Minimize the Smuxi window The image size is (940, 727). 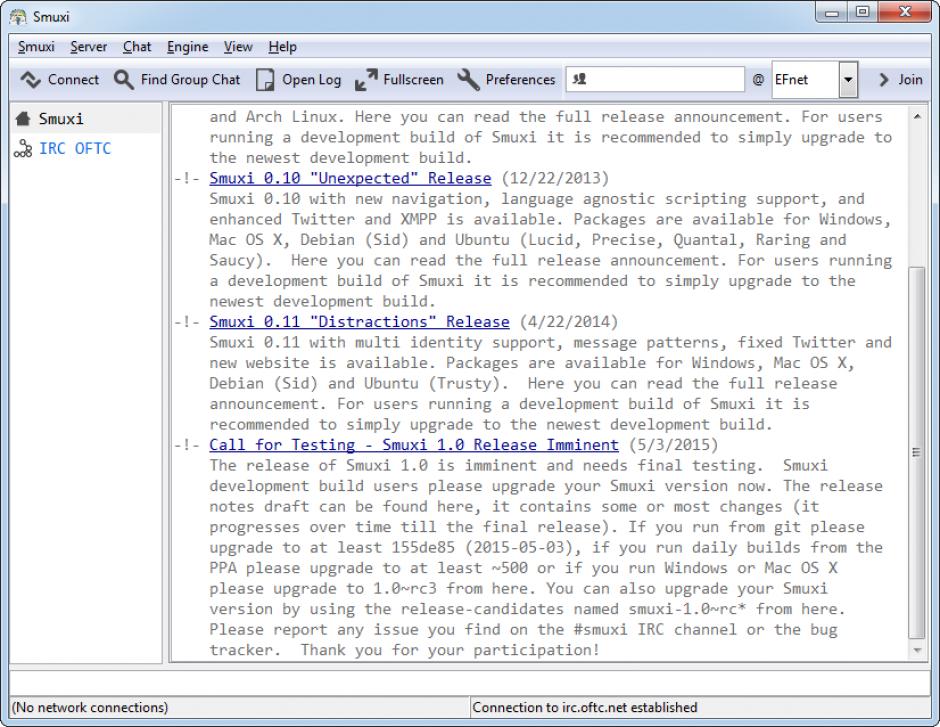click(831, 12)
